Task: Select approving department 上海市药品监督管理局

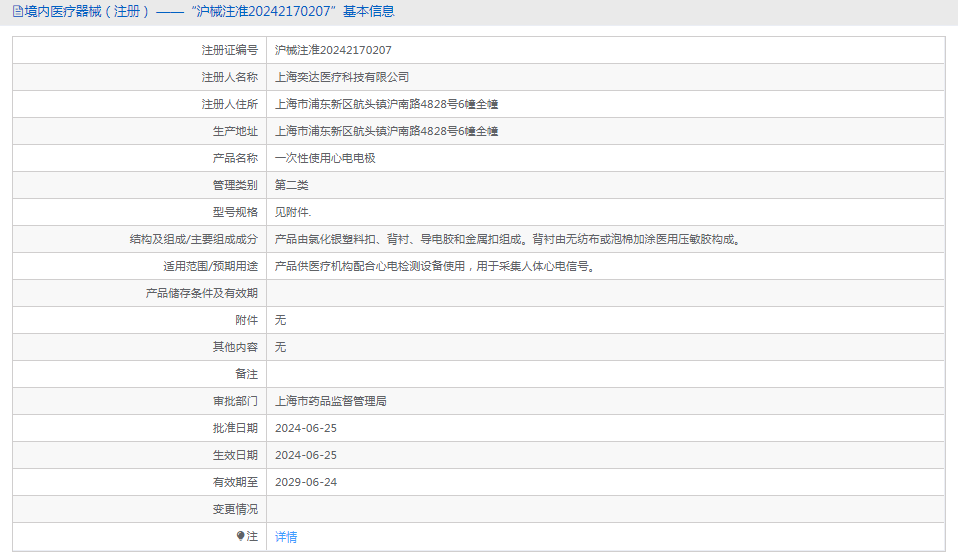Action: tap(331, 401)
